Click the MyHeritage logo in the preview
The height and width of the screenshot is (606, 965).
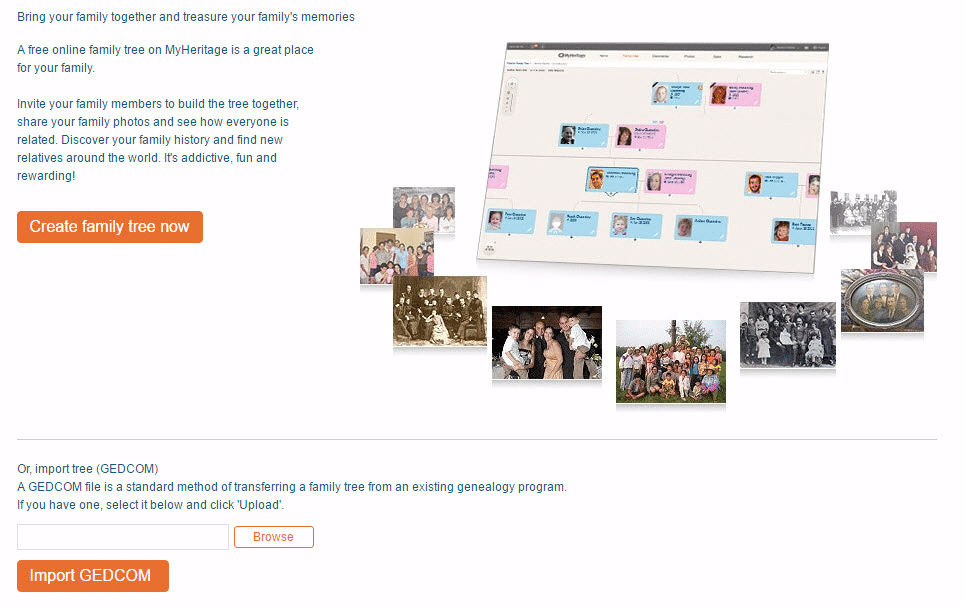[573, 55]
